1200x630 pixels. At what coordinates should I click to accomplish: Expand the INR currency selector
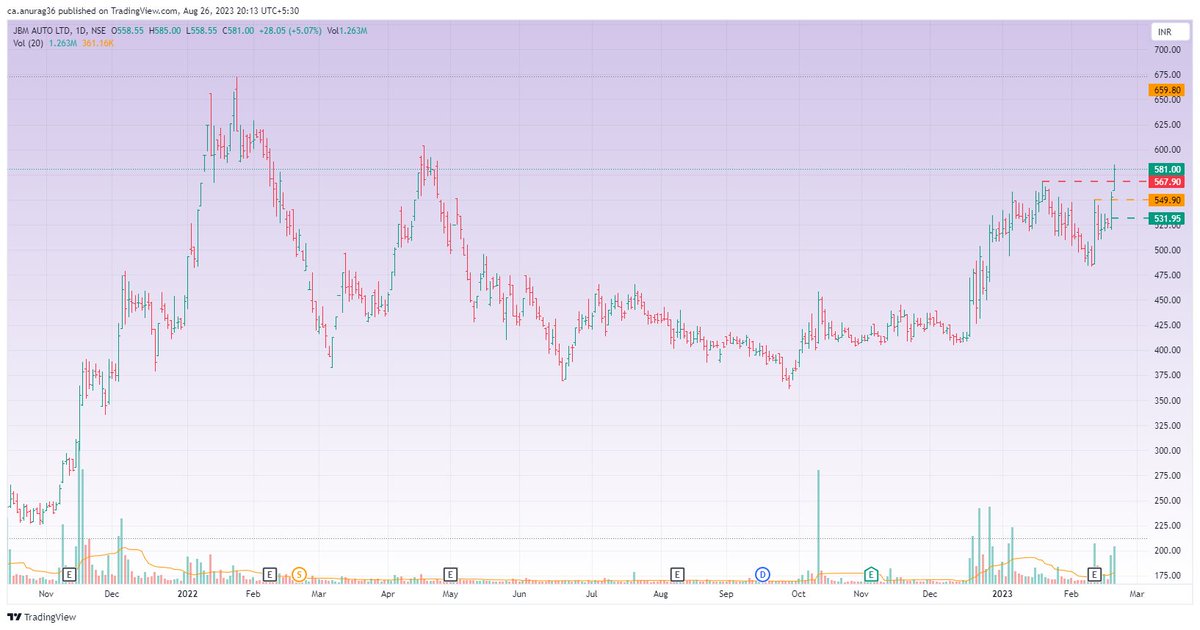coord(1163,31)
